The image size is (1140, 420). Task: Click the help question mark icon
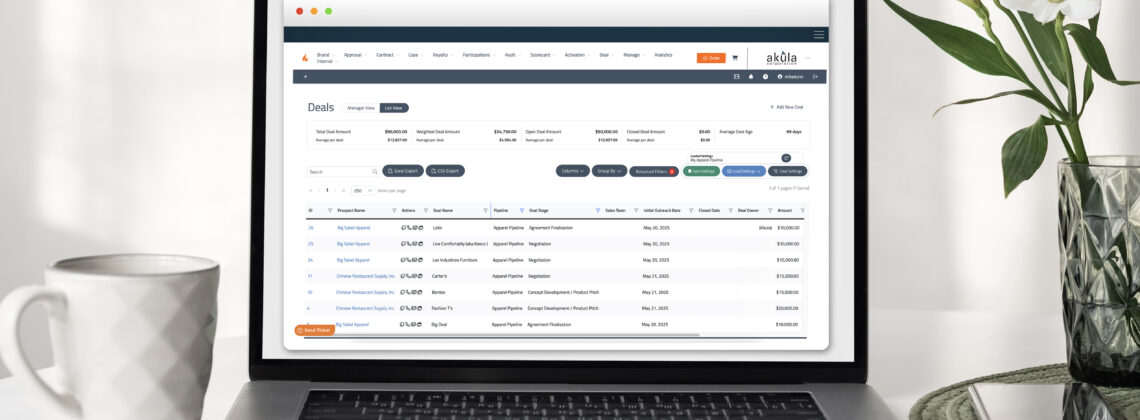(765, 76)
